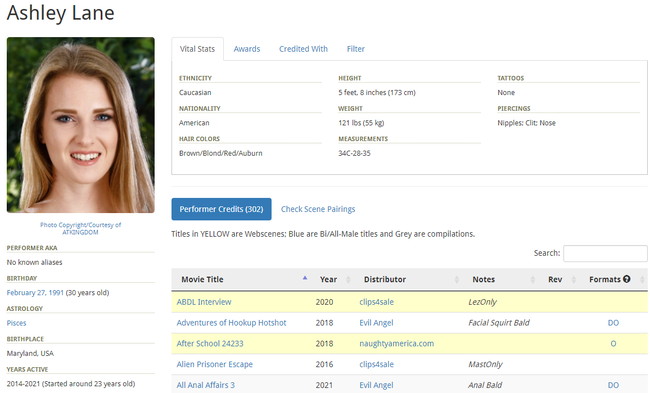650x393 pixels.
Task: Open the naughtyamerica.com distributor link
Action: coord(397,343)
